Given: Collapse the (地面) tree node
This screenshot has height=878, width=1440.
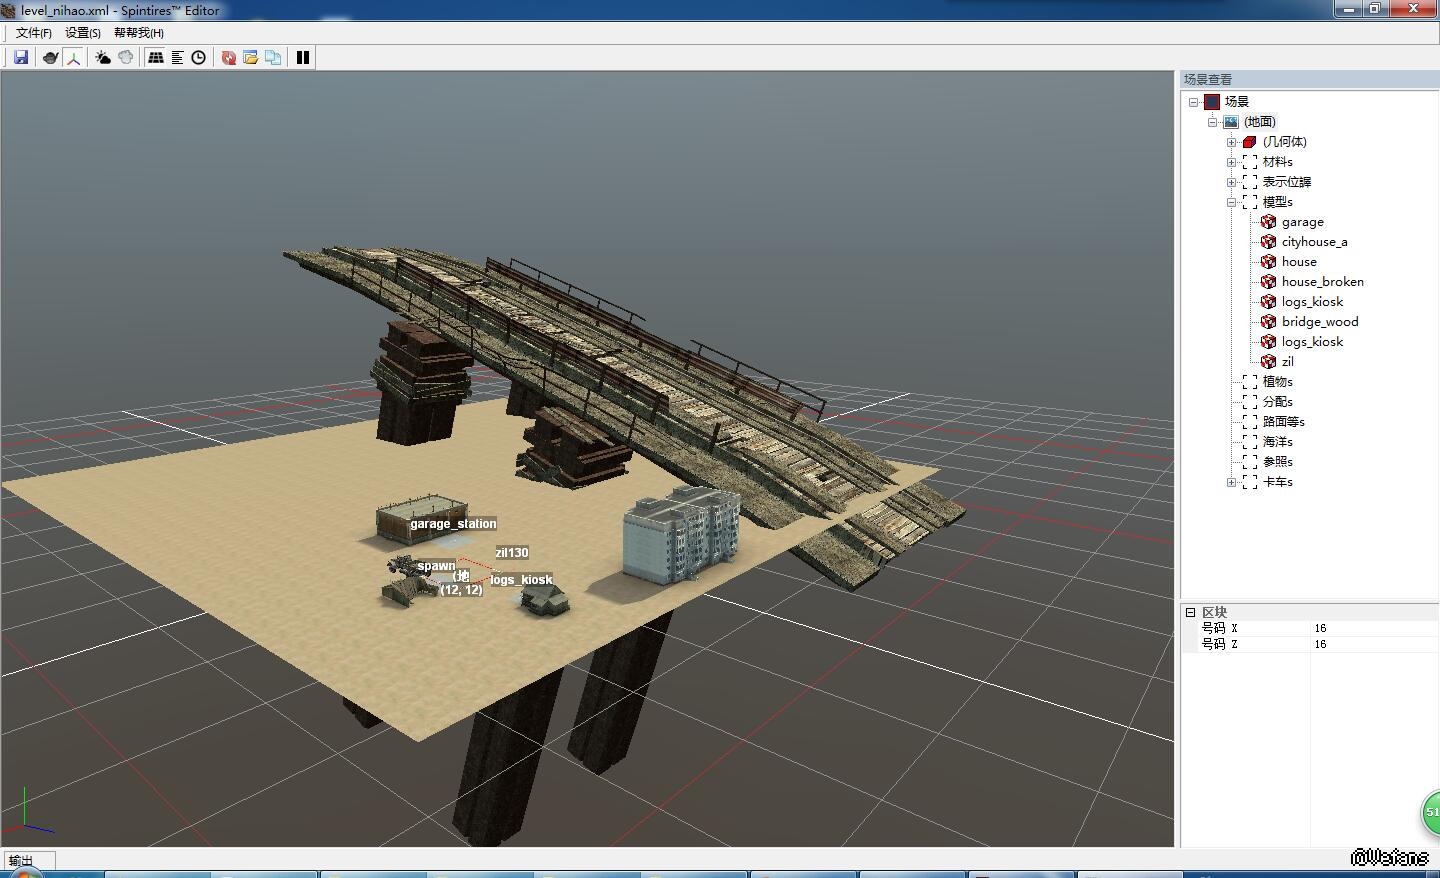Looking at the screenshot, I should [x=1212, y=122].
